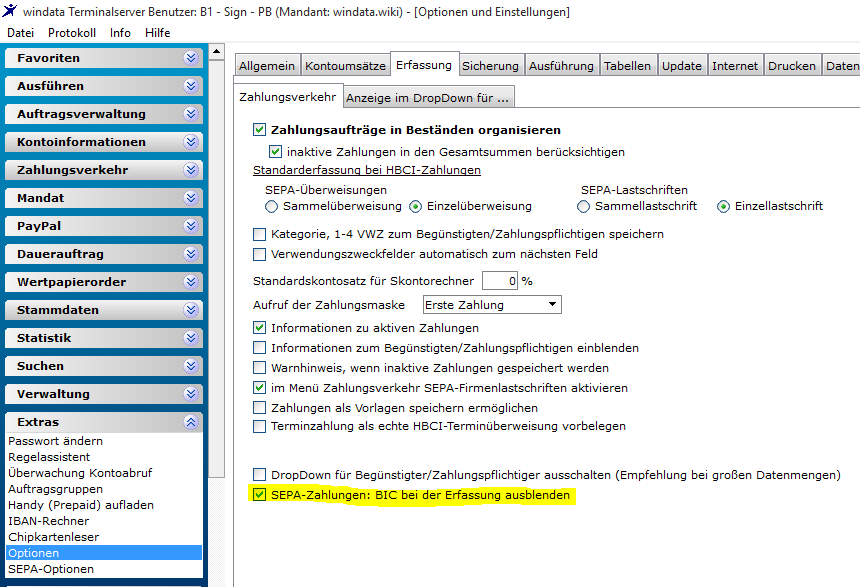
Task: Toggle Zahlungsaufträge in Beständen organisieren checkbox
Action: click(259, 129)
